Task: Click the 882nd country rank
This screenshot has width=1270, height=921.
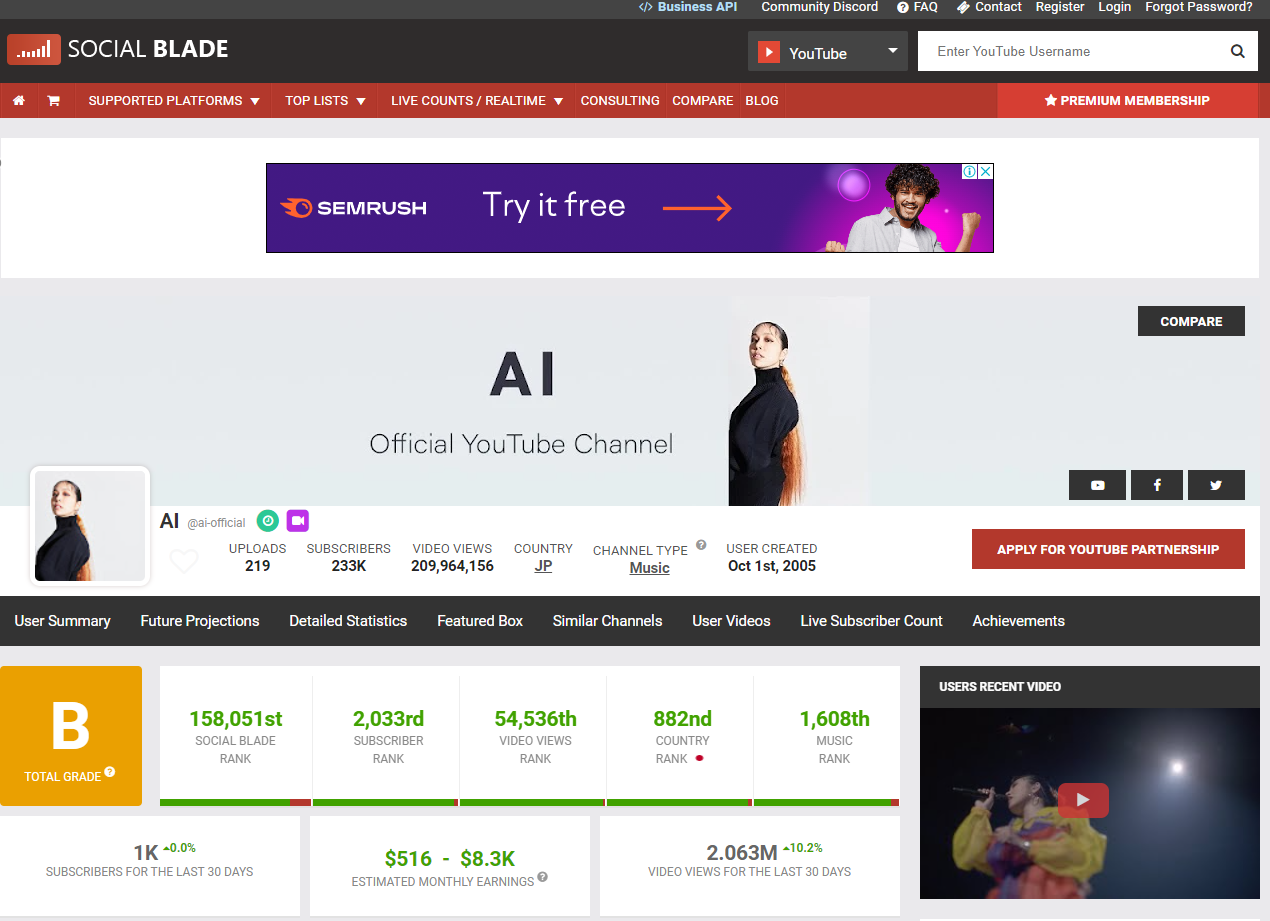Action: pyautogui.click(x=682, y=718)
